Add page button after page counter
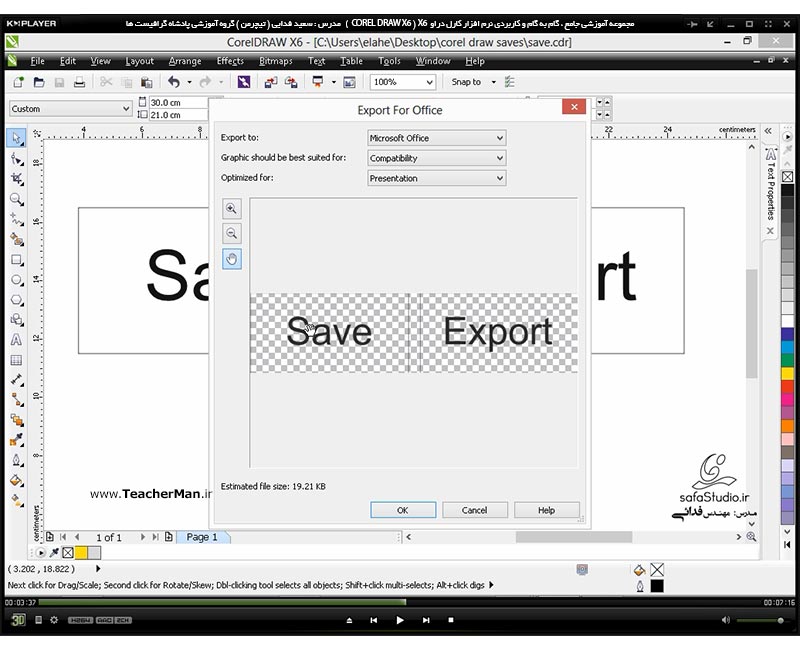Image resolution: width=800 pixels, height=650 pixels. [168, 537]
